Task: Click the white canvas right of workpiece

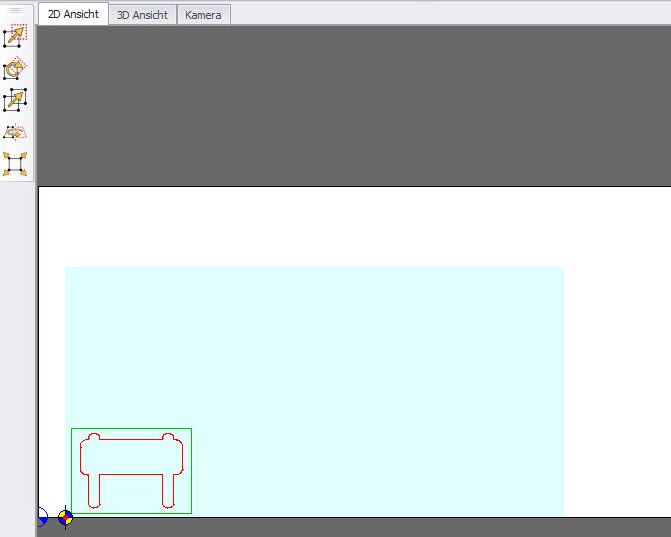Action: [615, 380]
